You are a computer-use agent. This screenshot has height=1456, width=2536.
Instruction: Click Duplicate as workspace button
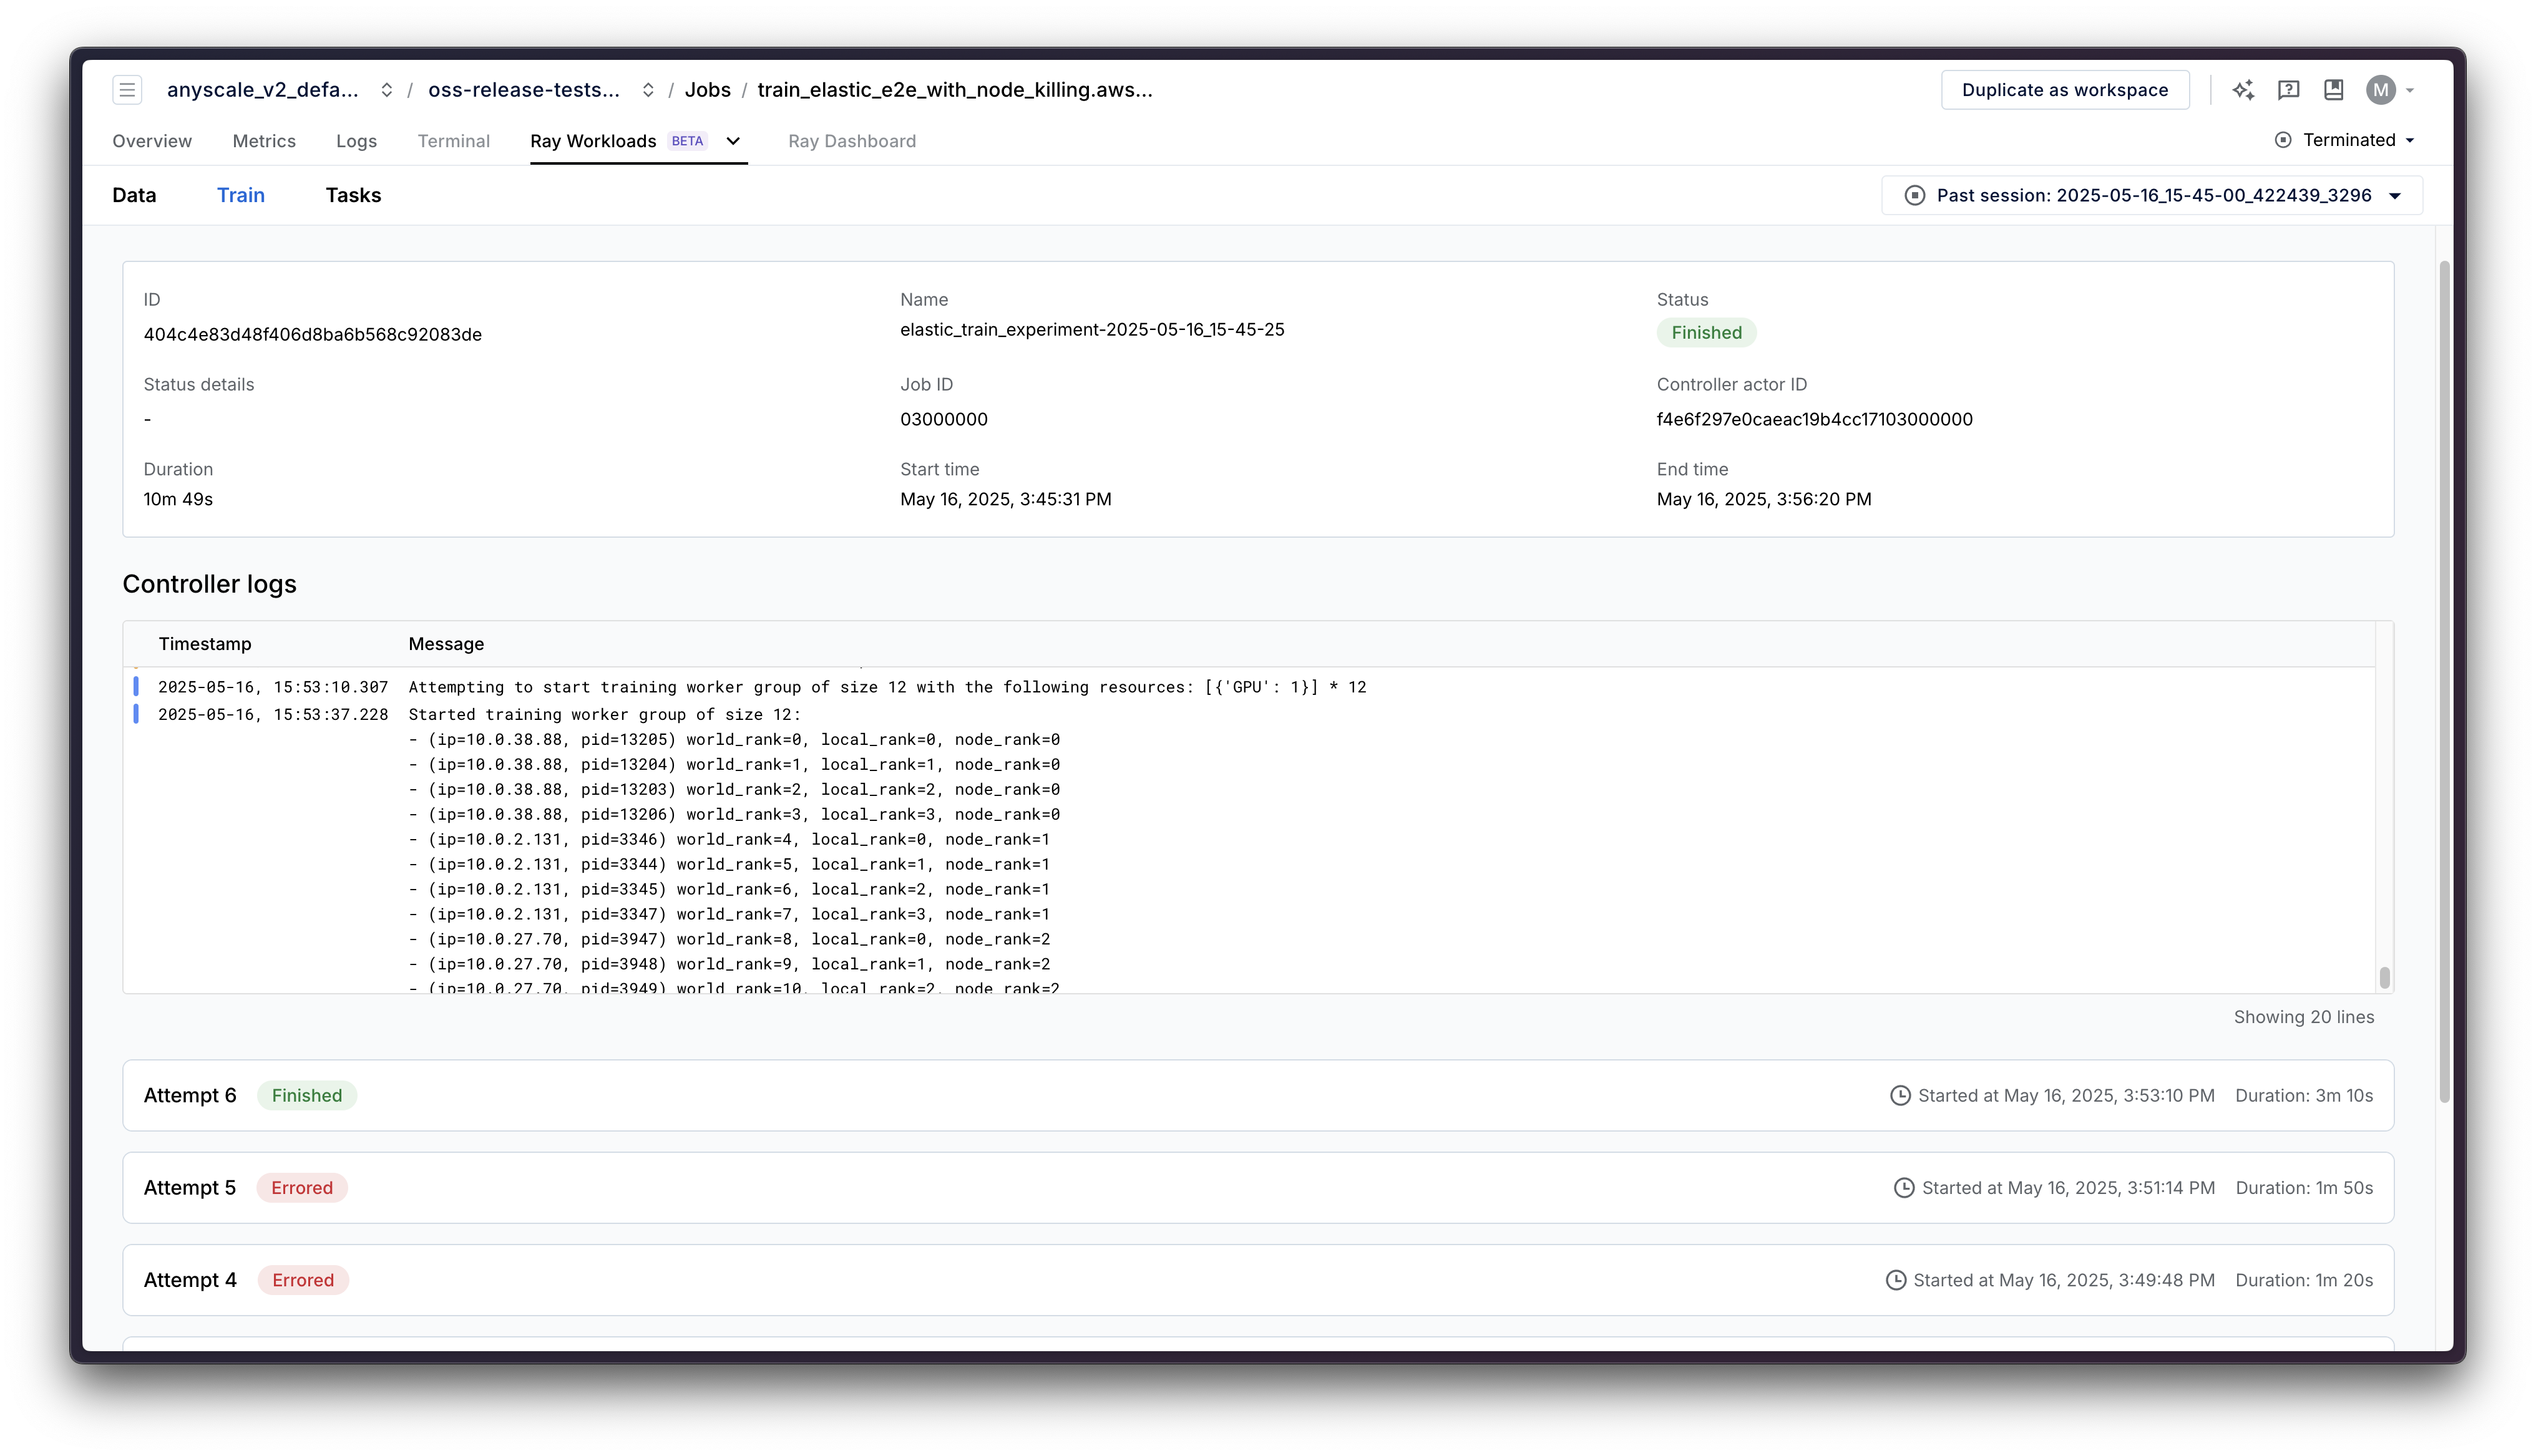(2064, 90)
